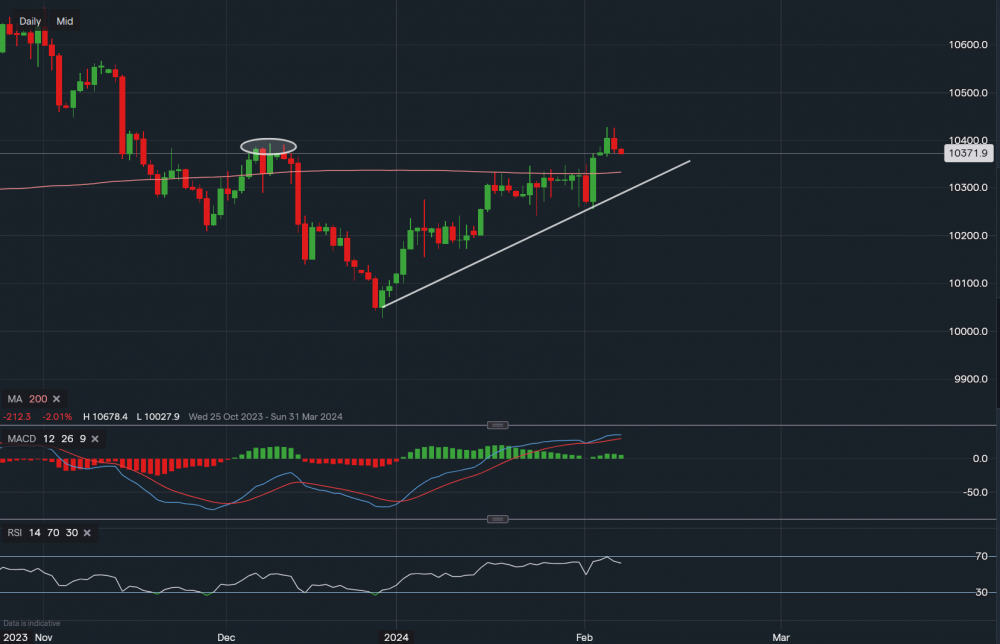Close the MACD indicator panel
This screenshot has height=644, width=1000.
pos(95,439)
